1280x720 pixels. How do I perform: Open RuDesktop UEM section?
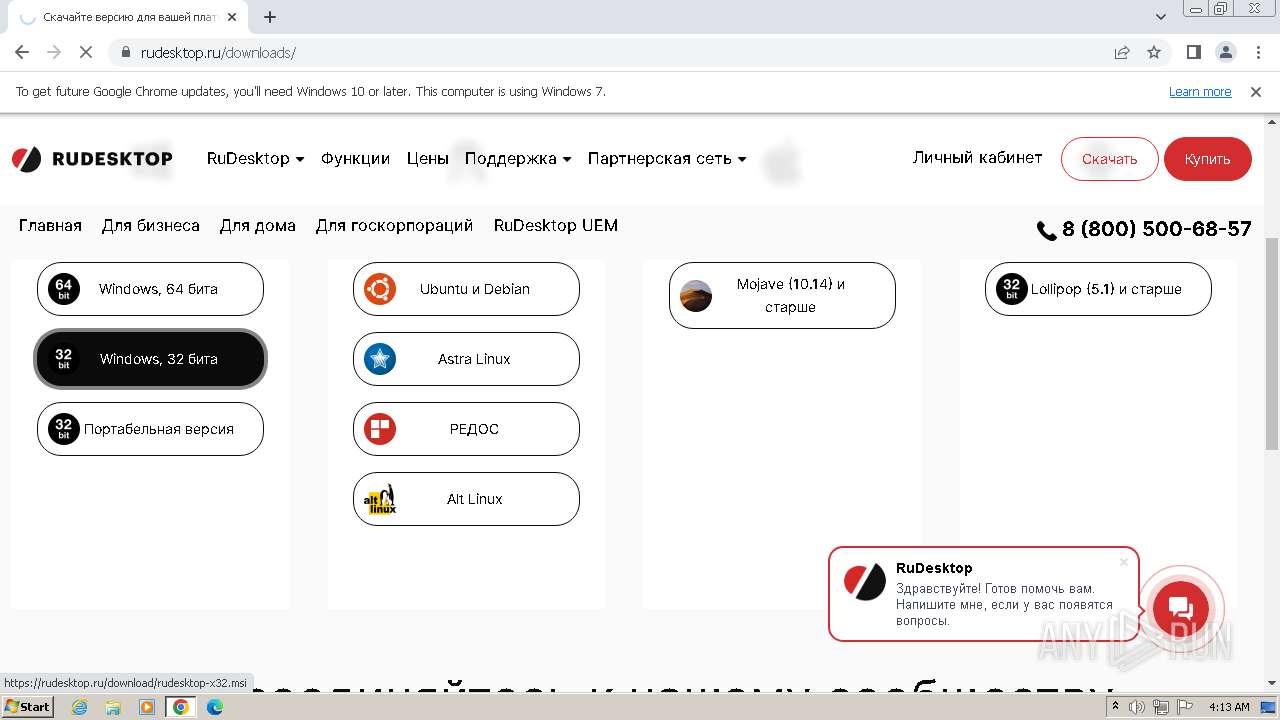[x=556, y=225]
